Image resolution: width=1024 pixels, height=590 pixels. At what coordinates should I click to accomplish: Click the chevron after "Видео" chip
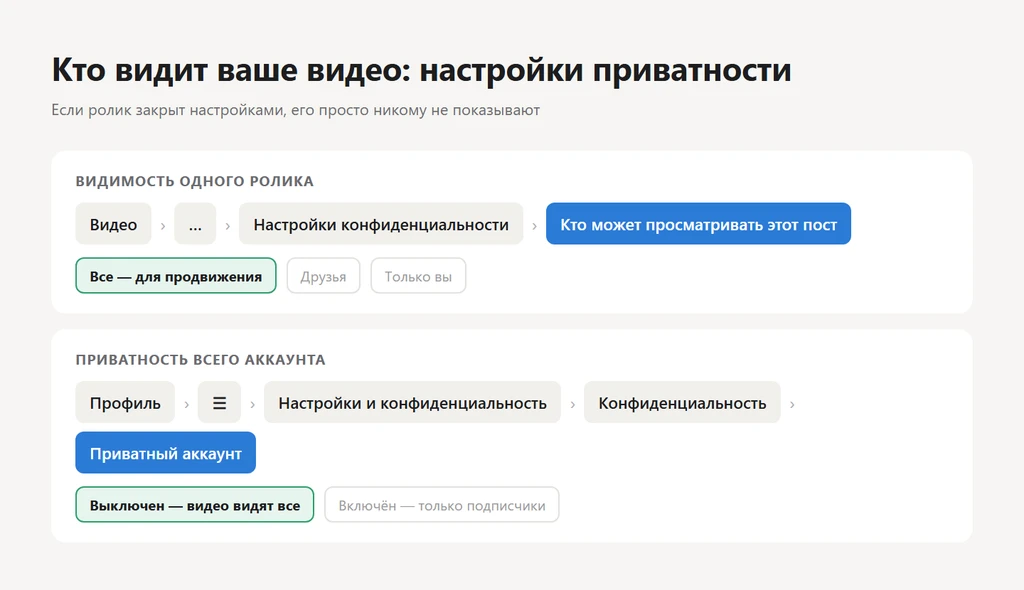click(163, 225)
